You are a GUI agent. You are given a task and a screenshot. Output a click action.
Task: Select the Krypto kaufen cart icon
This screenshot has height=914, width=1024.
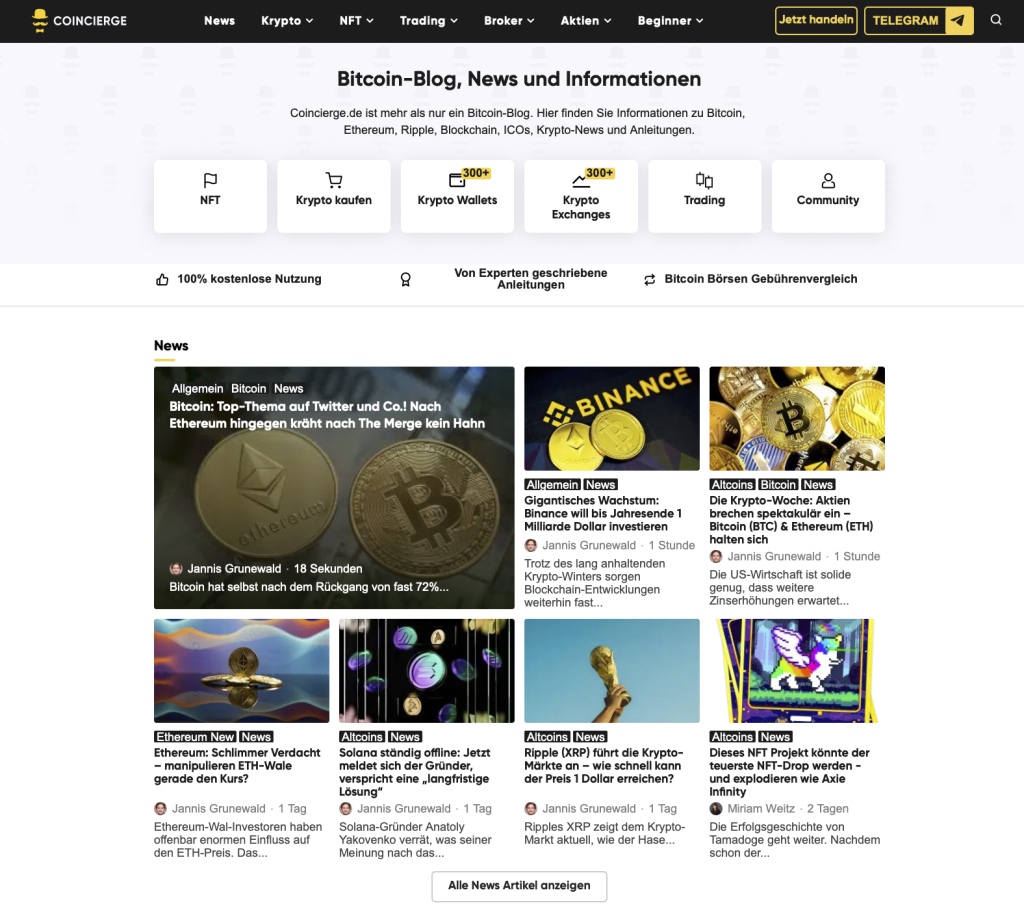pos(334,180)
